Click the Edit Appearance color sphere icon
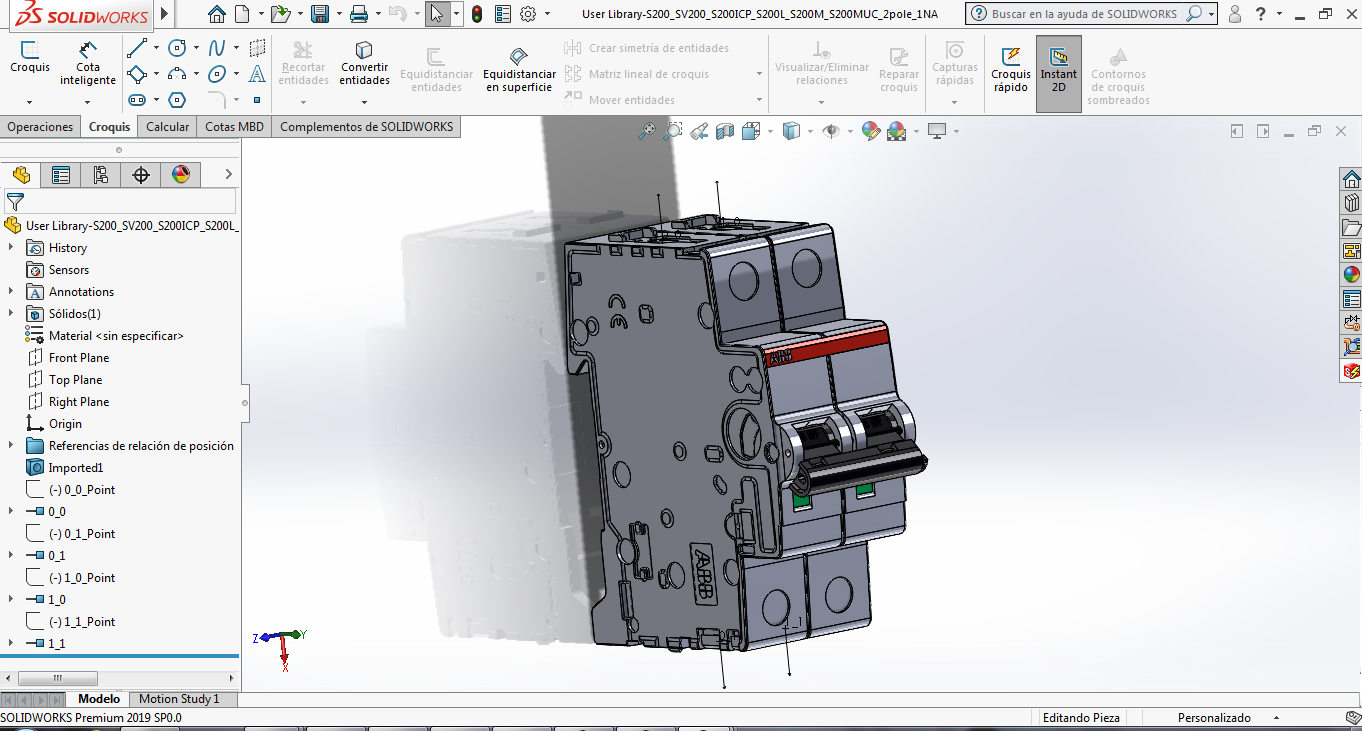The height and width of the screenshot is (731, 1362). (870, 131)
